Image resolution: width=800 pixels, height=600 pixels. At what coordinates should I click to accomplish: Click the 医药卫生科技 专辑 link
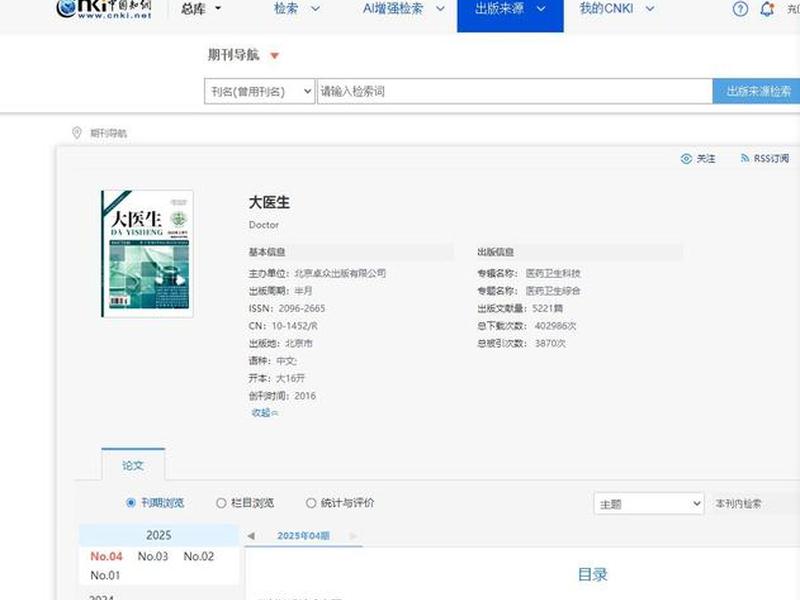pos(553,273)
